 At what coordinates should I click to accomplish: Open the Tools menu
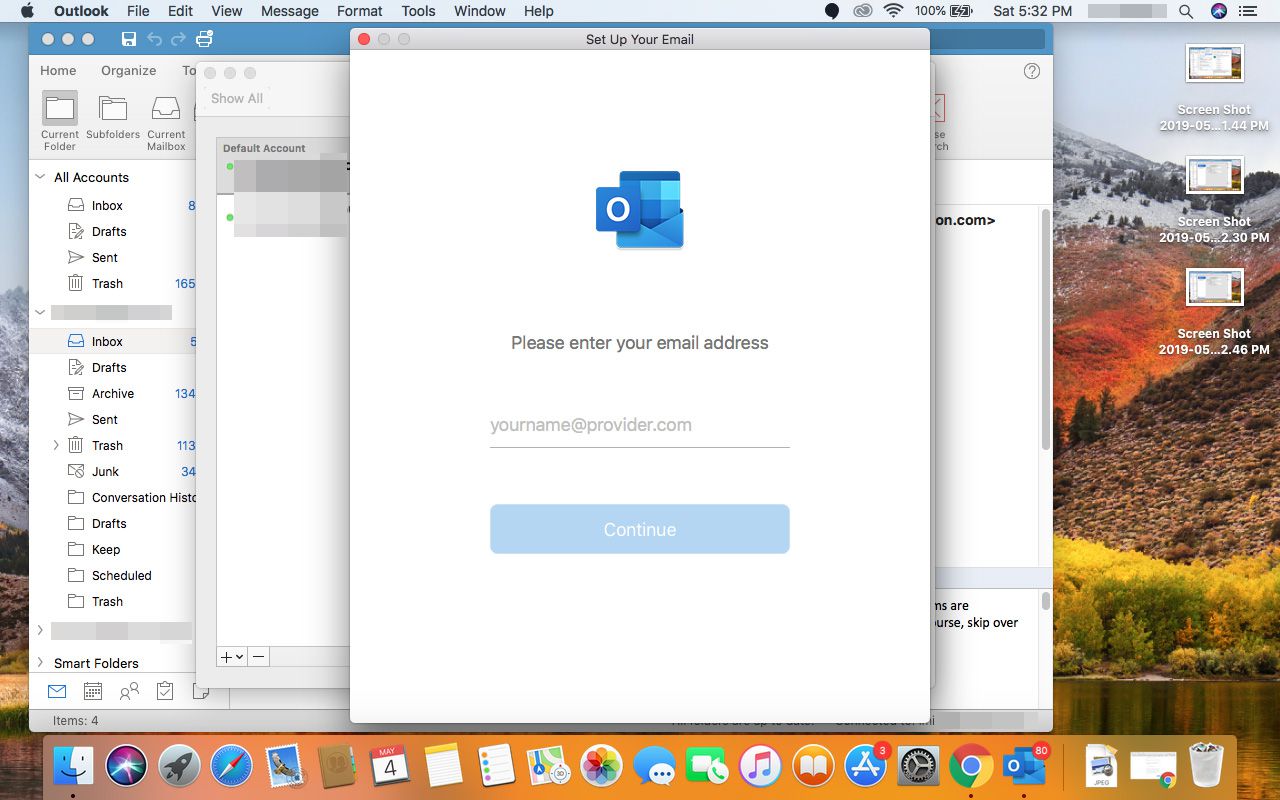(418, 11)
